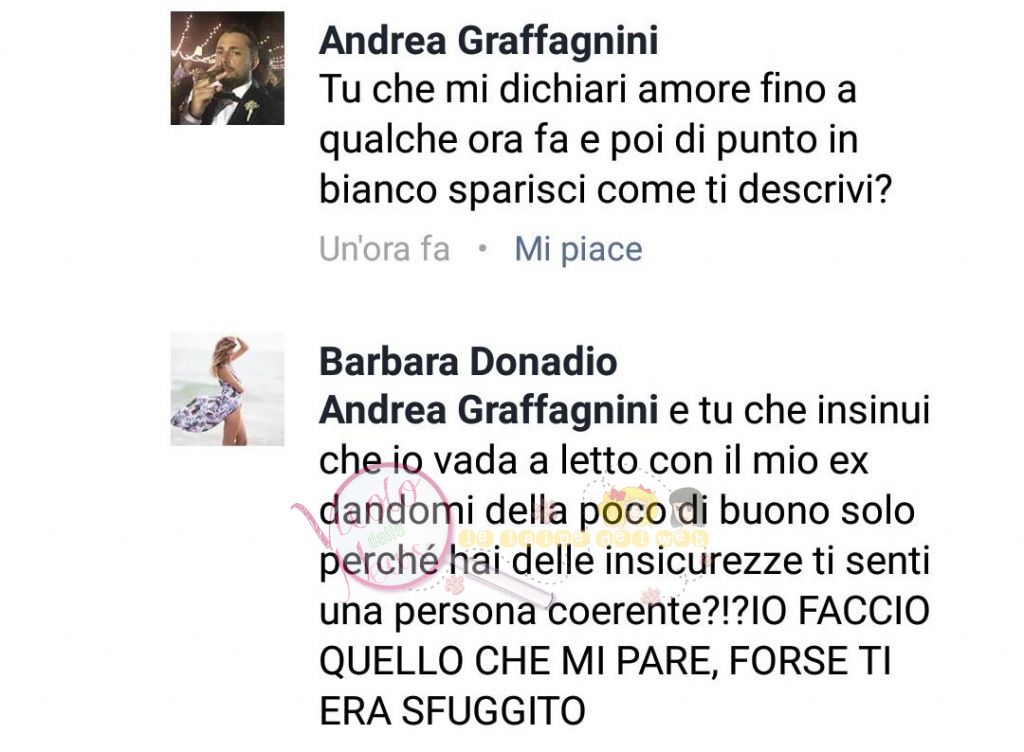Open the Andrea Graffagnini mention in Barbara's reply
Image resolution: width=1024 pixels, height=752 pixels.
[x=488, y=411]
